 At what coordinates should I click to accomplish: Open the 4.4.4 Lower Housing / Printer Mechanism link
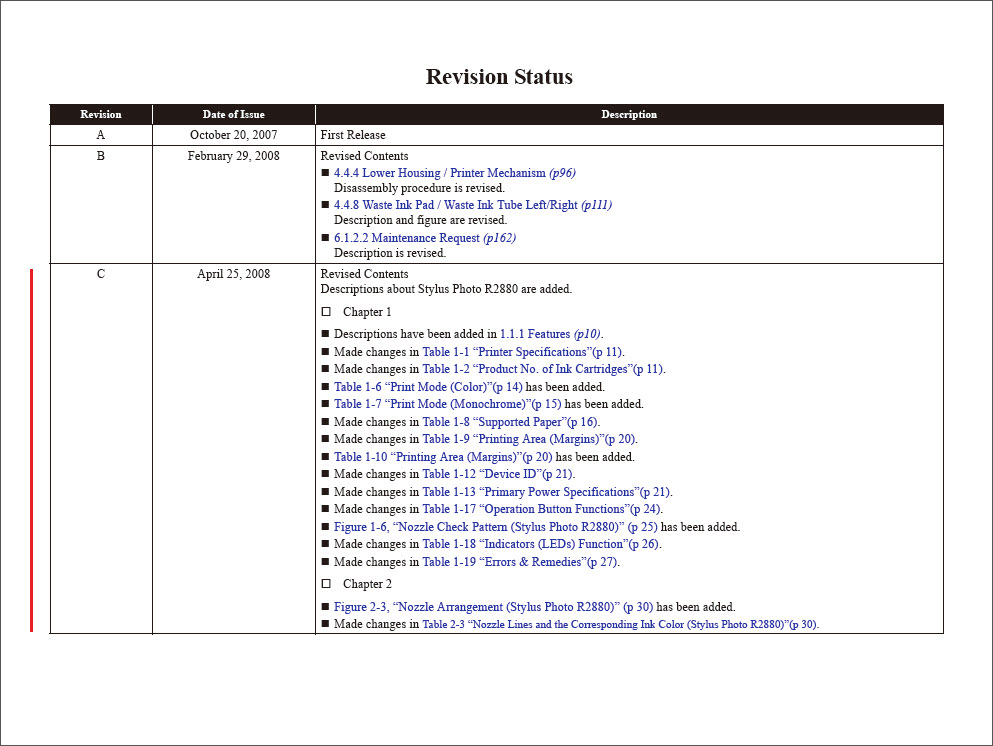(454, 173)
